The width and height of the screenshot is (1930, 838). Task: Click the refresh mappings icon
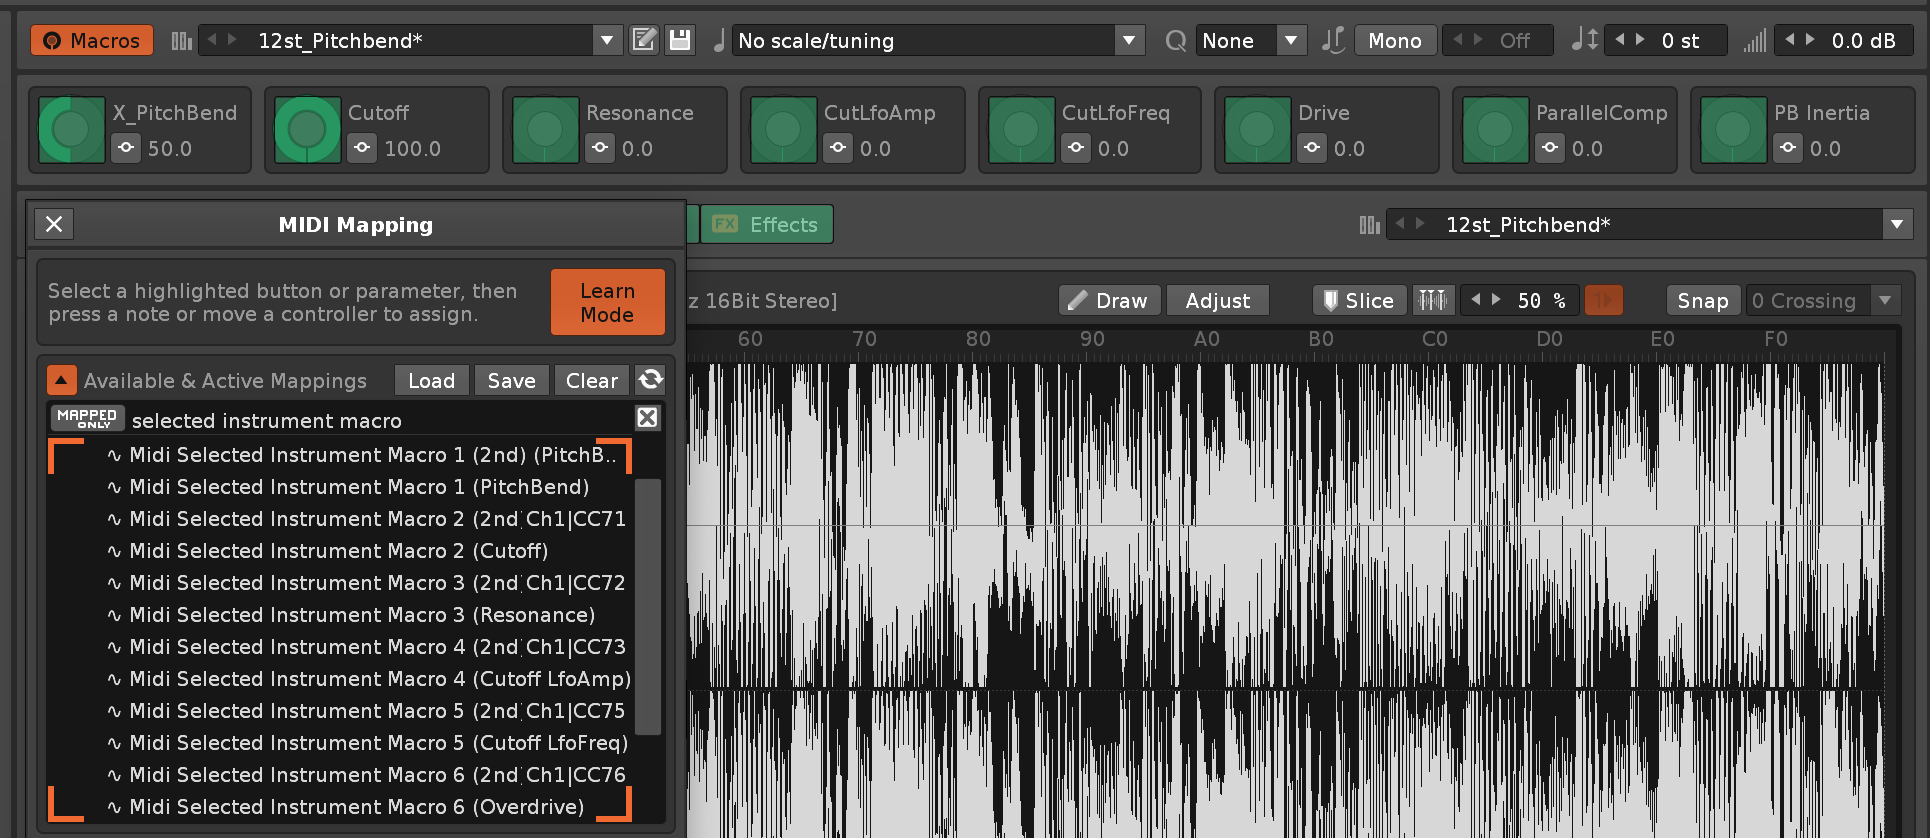click(x=651, y=380)
